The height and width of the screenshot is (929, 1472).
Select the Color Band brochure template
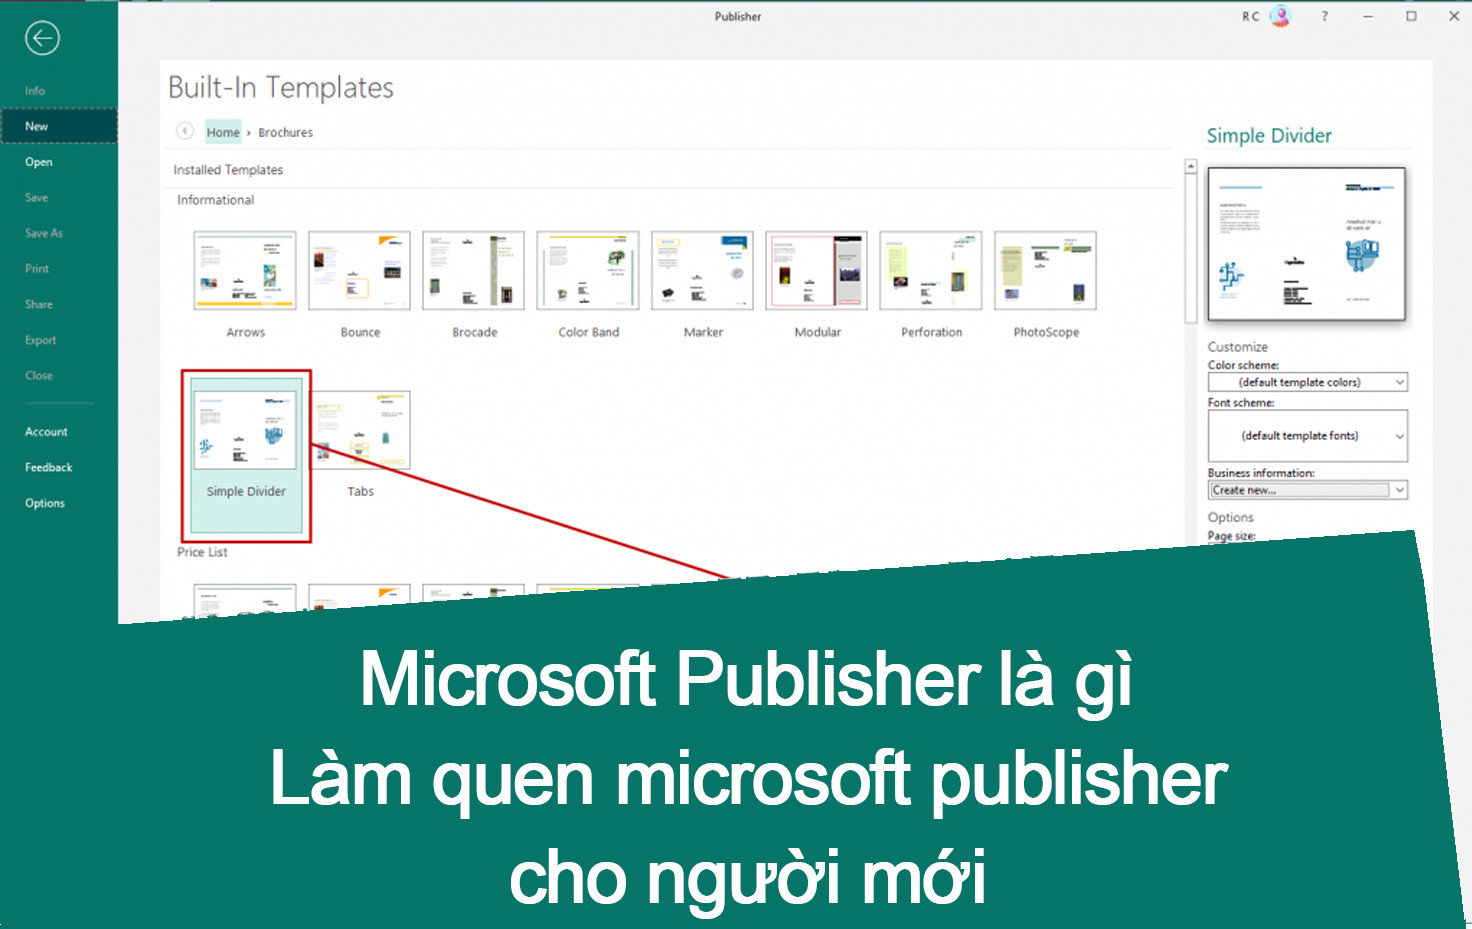point(588,285)
